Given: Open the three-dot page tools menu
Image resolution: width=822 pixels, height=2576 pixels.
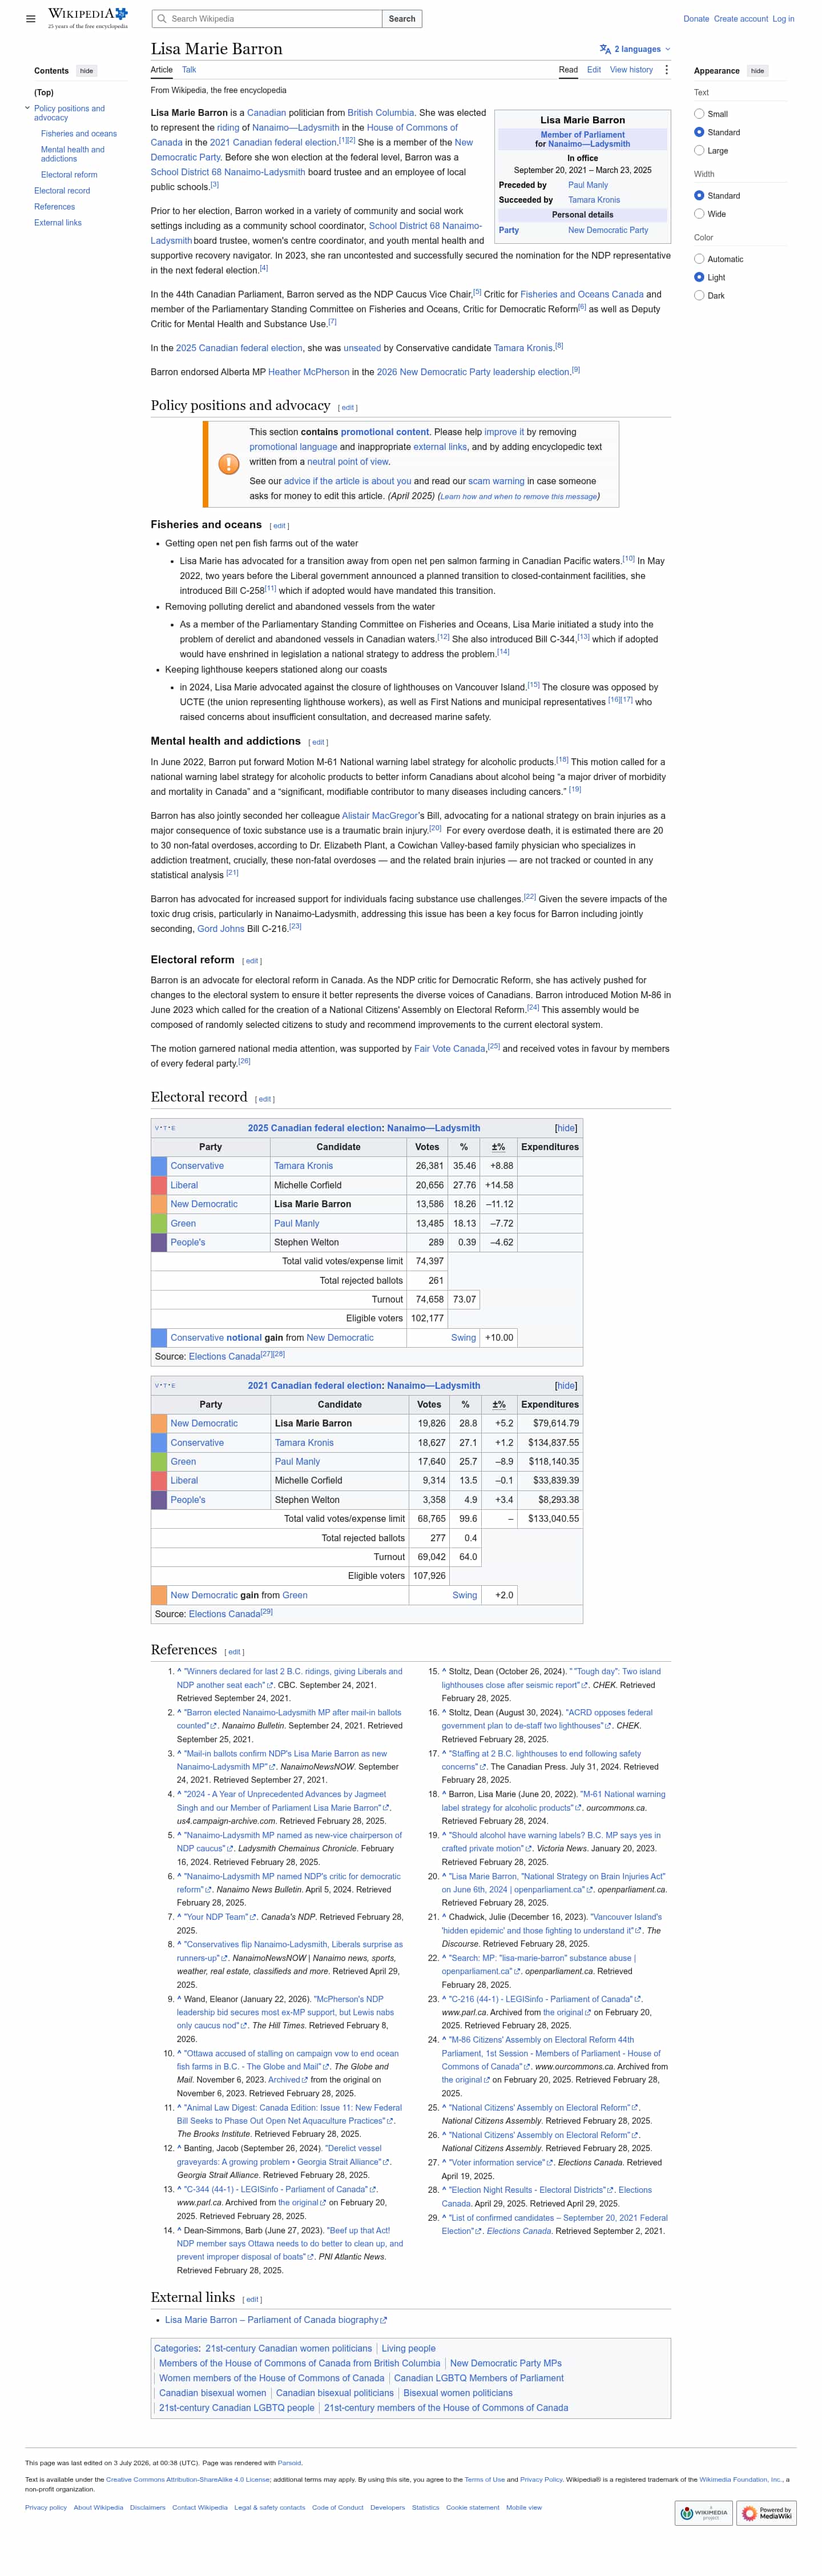Looking at the screenshot, I should pyautogui.click(x=666, y=70).
